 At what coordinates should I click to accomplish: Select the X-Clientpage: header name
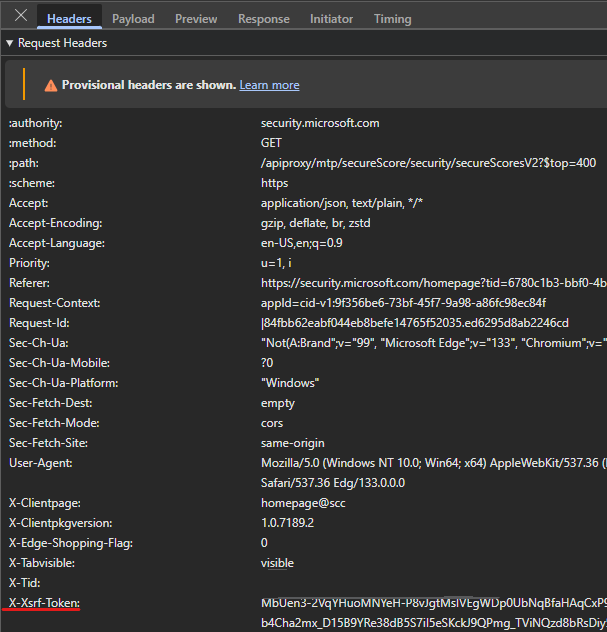[x=45, y=503]
